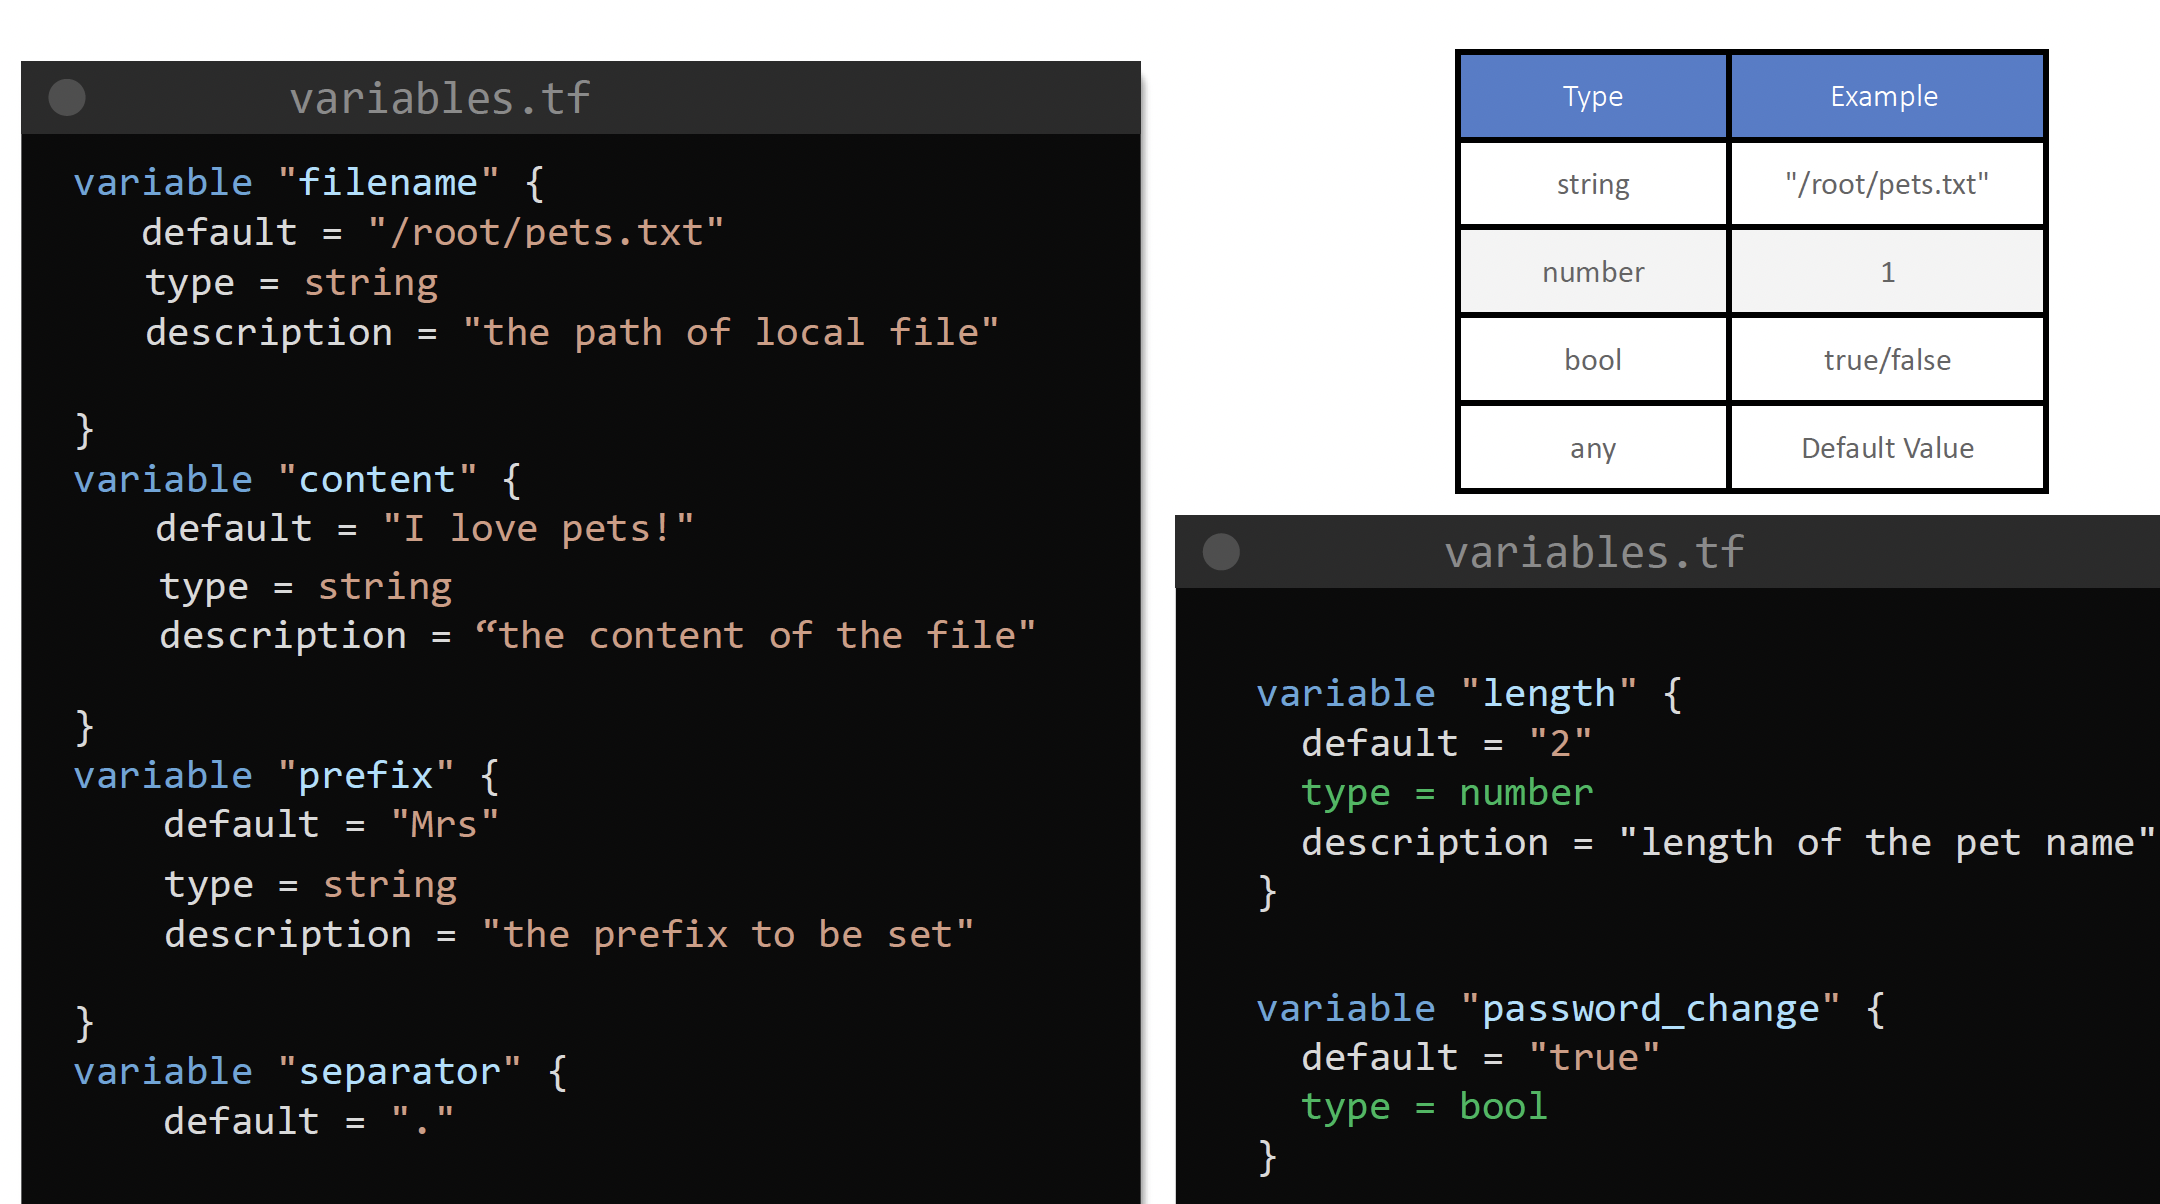Click variable "filename" declaration line
Image resolution: width=2160 pixels, height=1204 pixels.
tap(308, 183)
